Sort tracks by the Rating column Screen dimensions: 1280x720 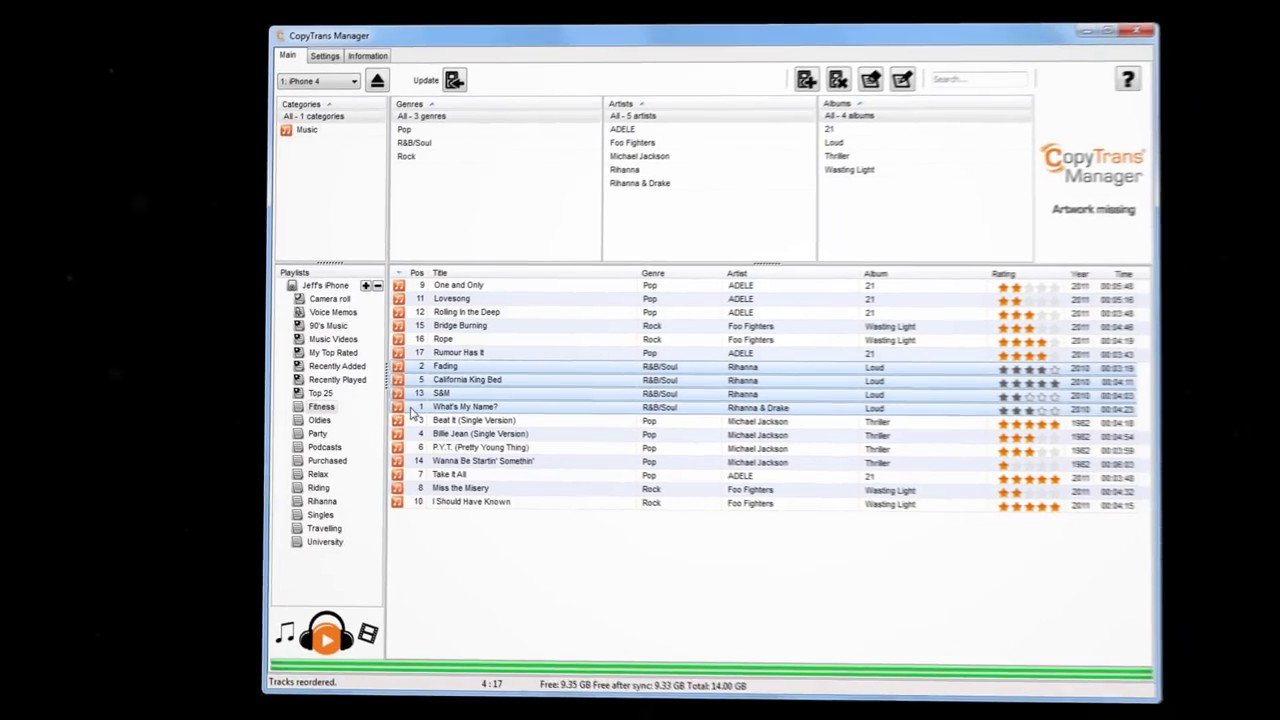click(1003, 274)
